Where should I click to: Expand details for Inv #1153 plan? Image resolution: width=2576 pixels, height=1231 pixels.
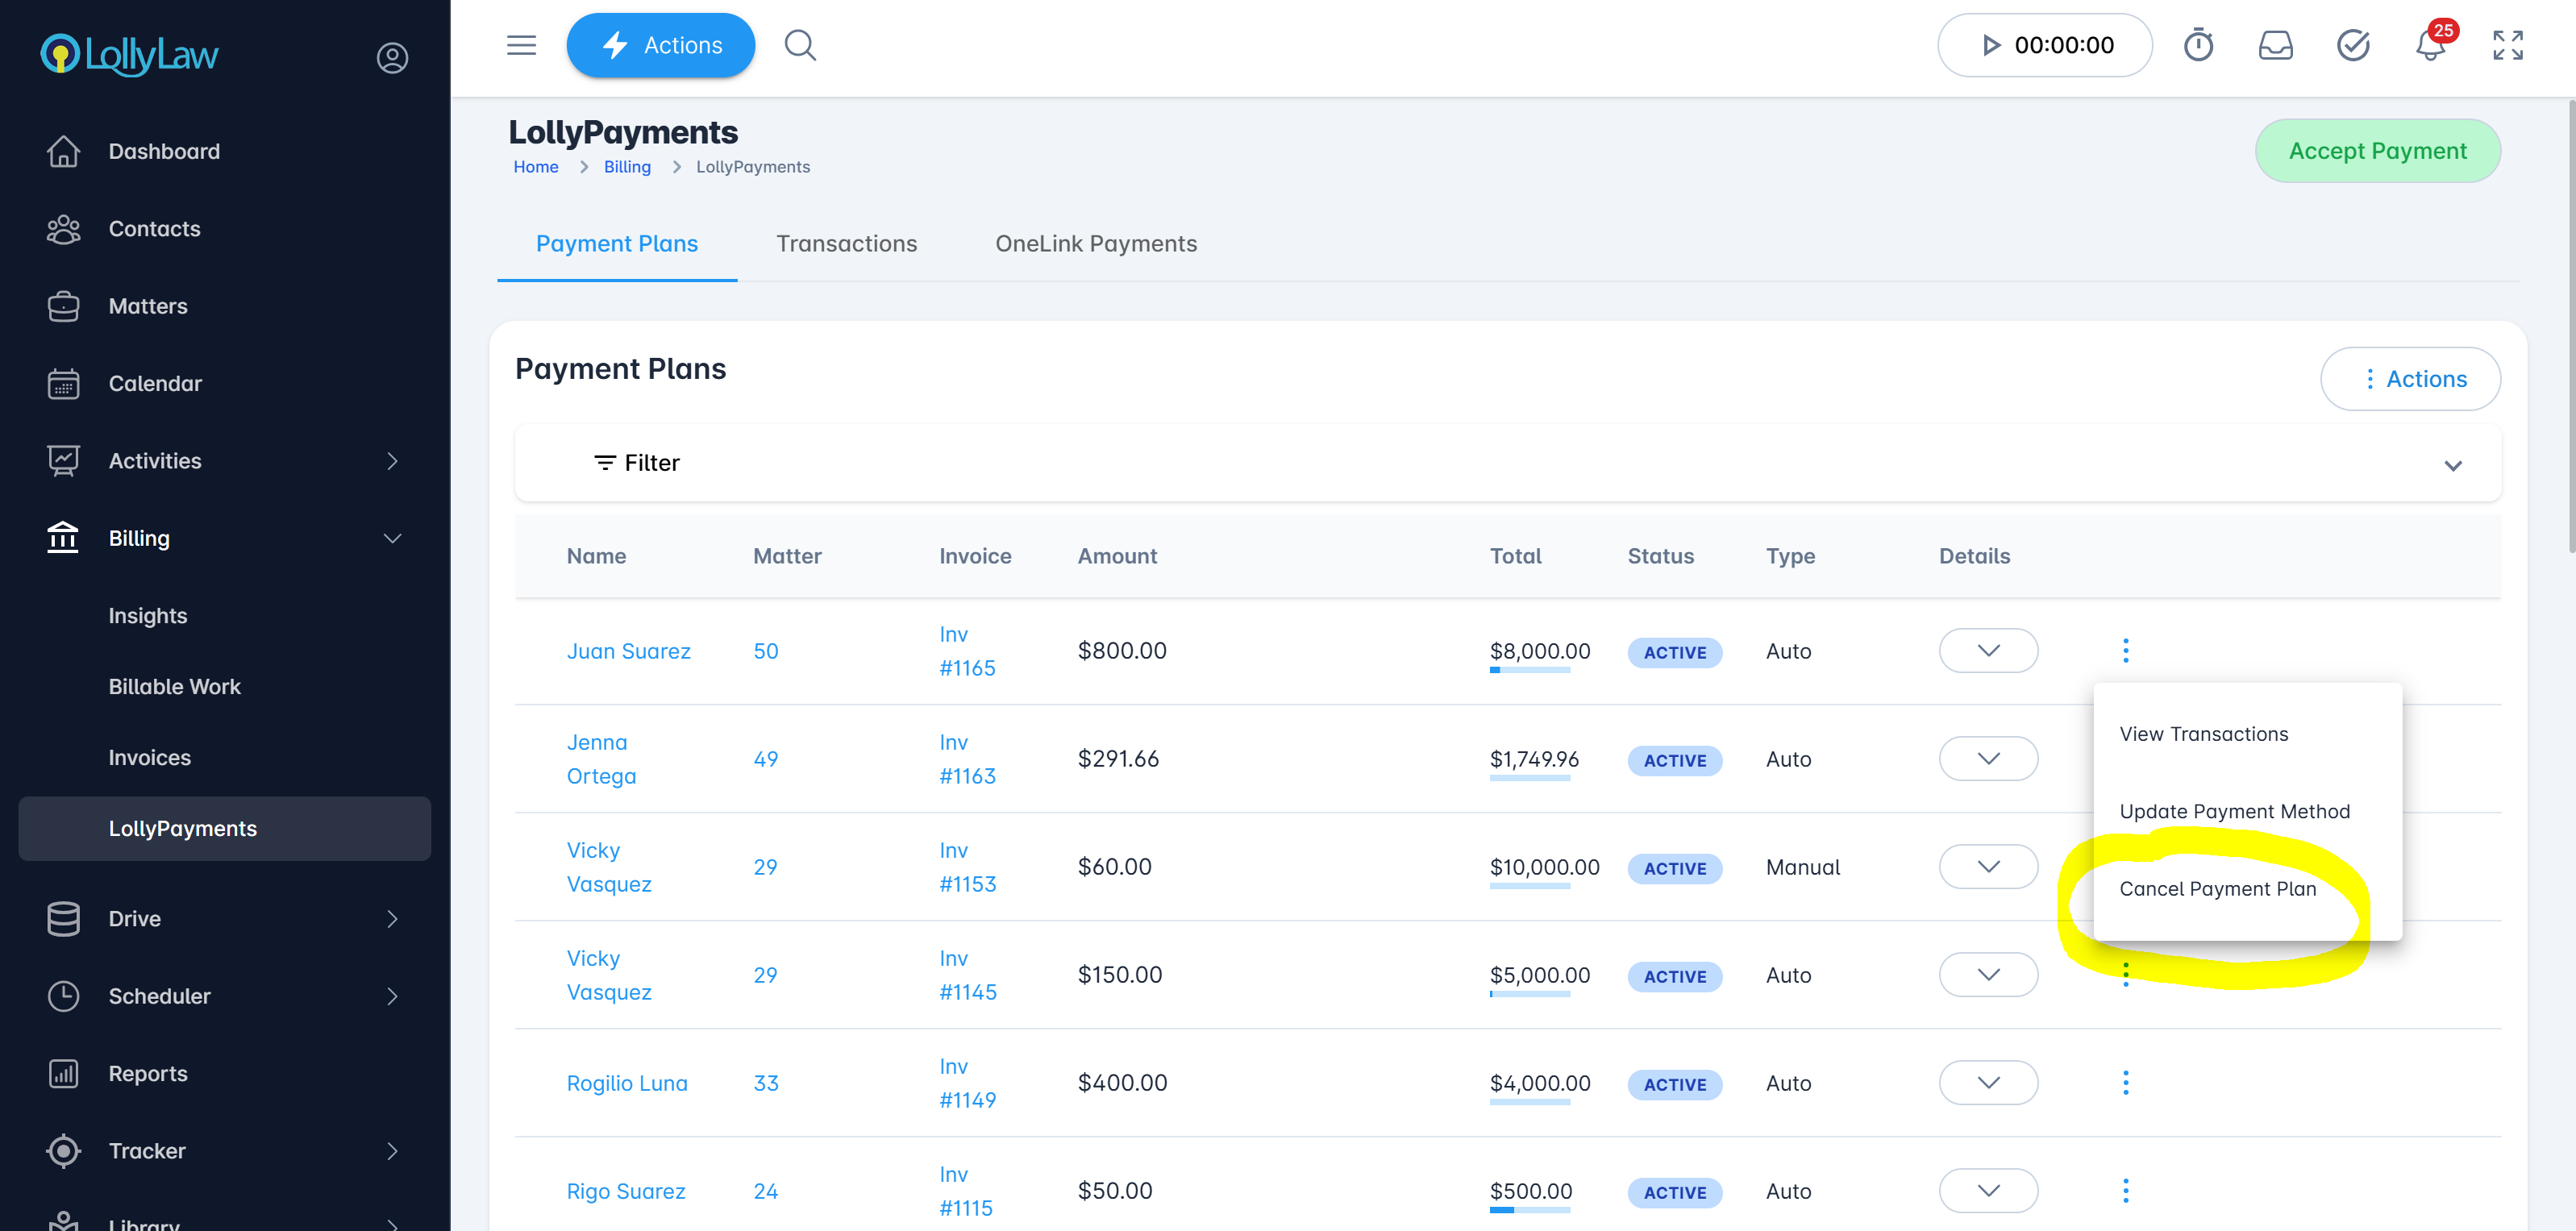tap(1988, 867)
